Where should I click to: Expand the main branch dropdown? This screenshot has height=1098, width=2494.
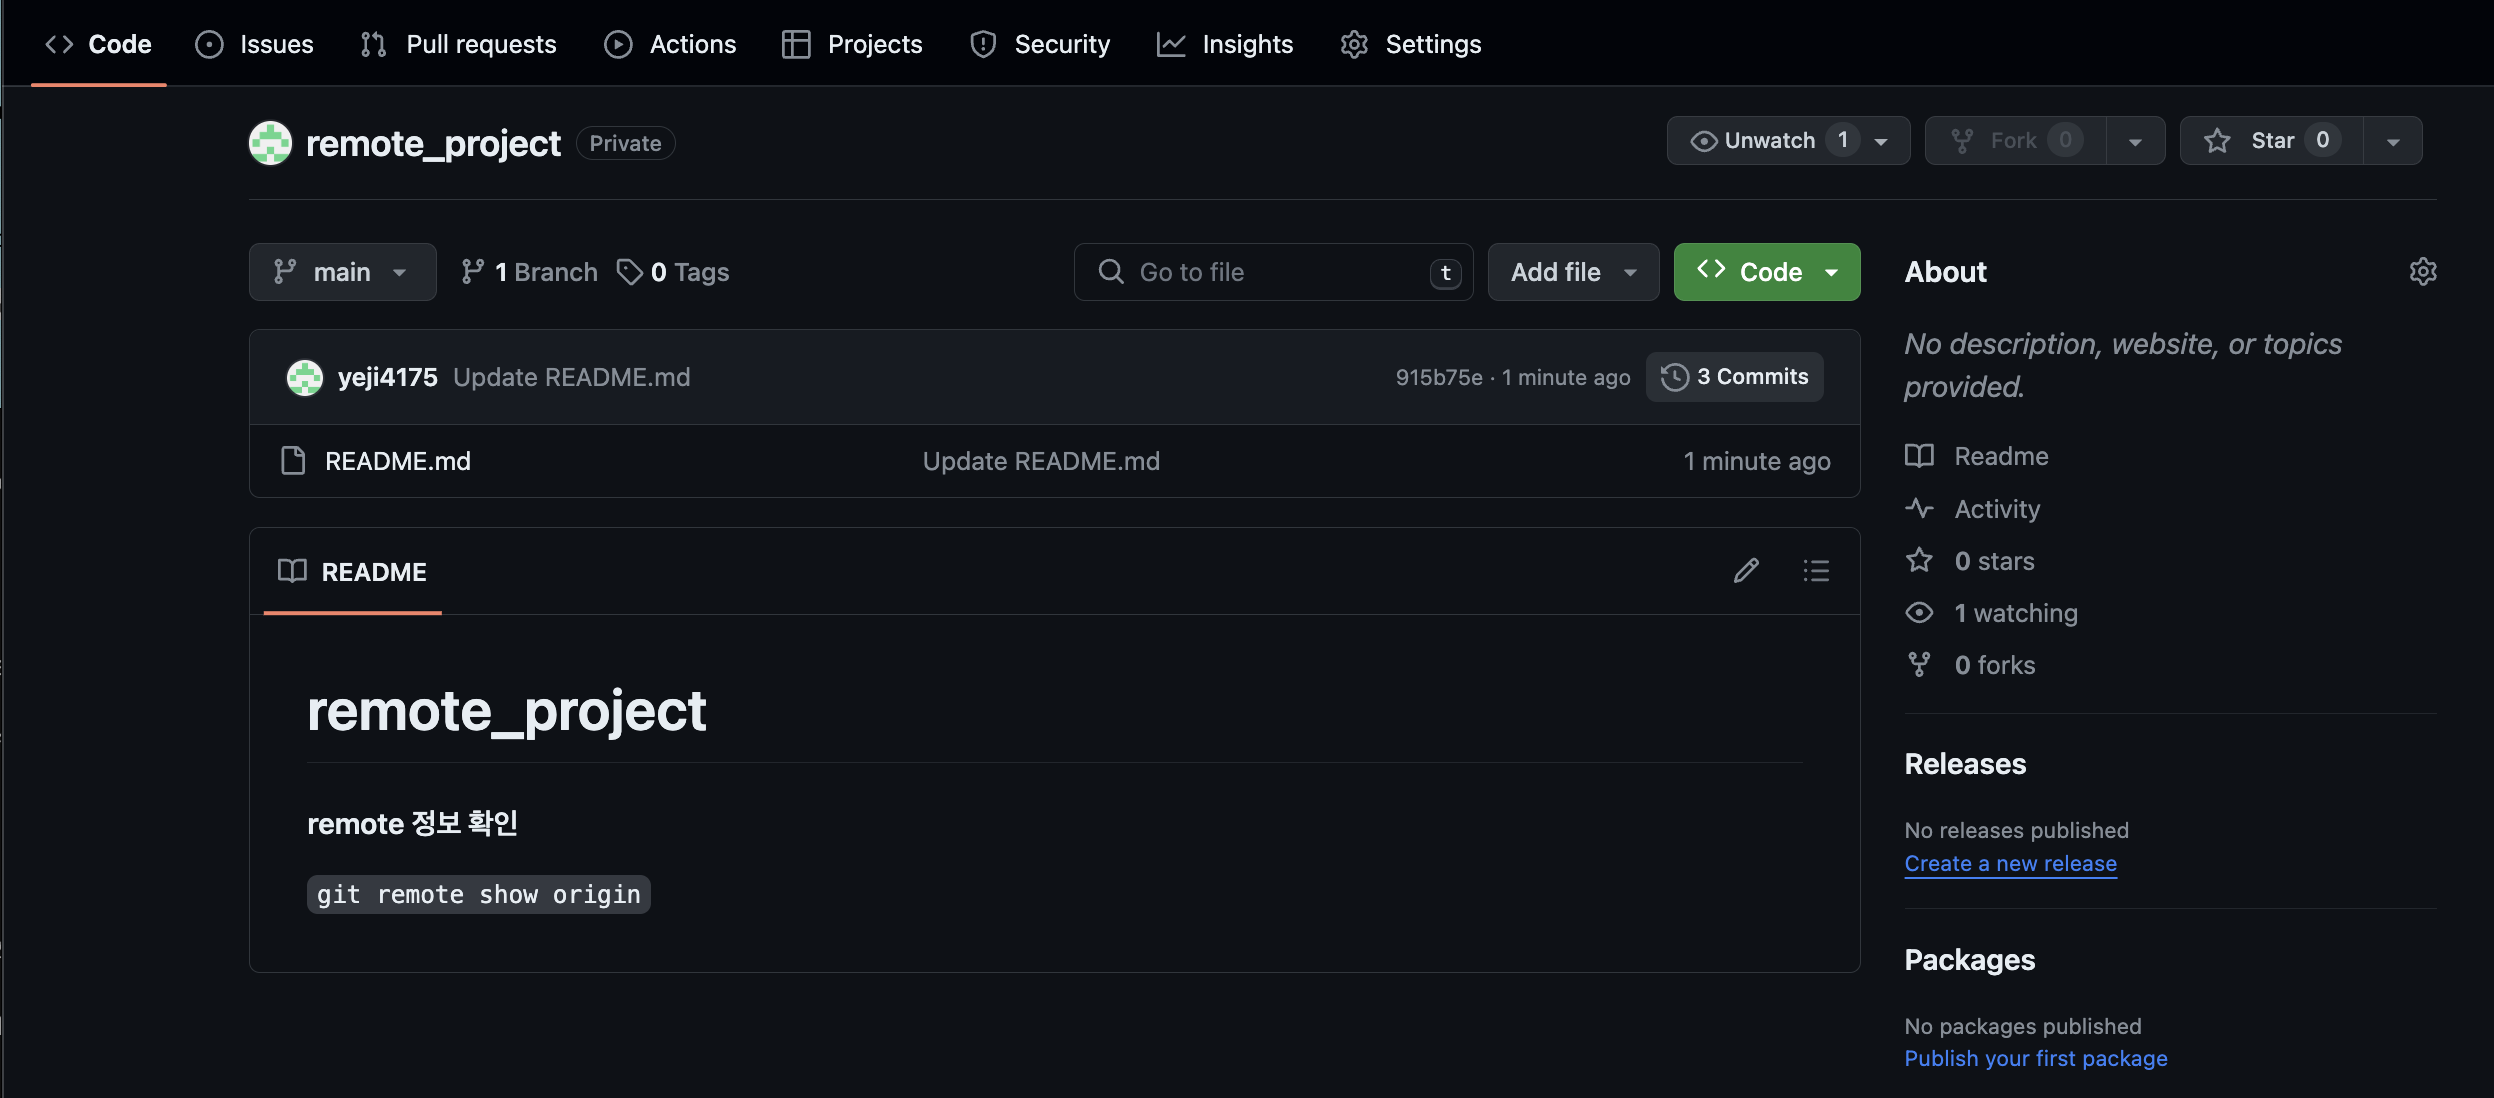point(342,272)
